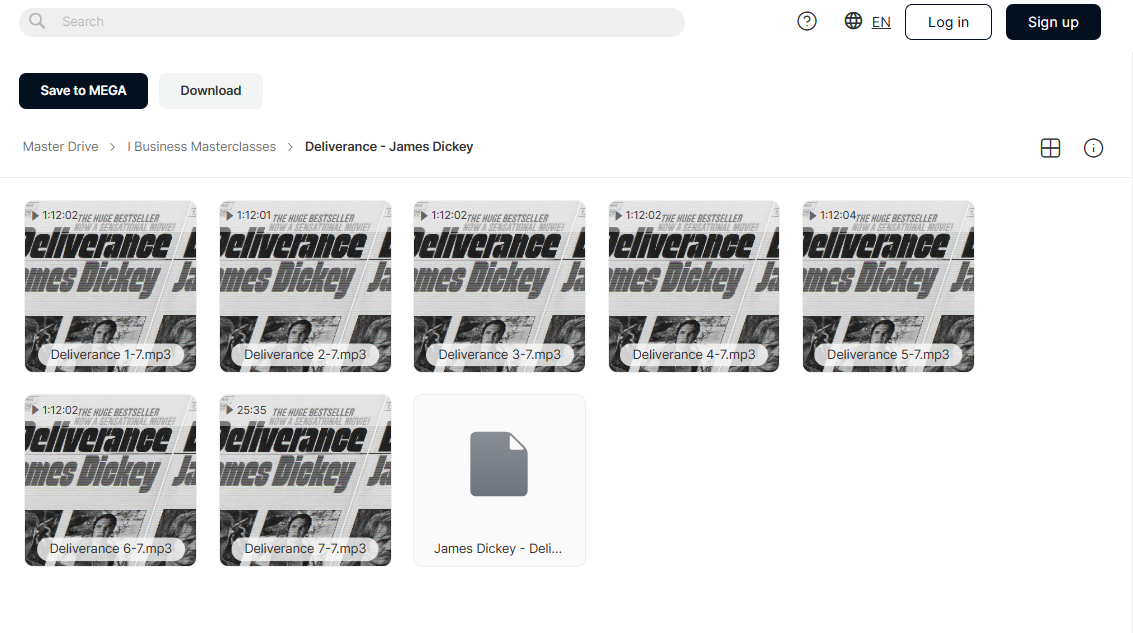Viewport: 1133px width, 633px height.
Task: Navigate to I Business Masterclasses breadcrumb
Action: 202,147
